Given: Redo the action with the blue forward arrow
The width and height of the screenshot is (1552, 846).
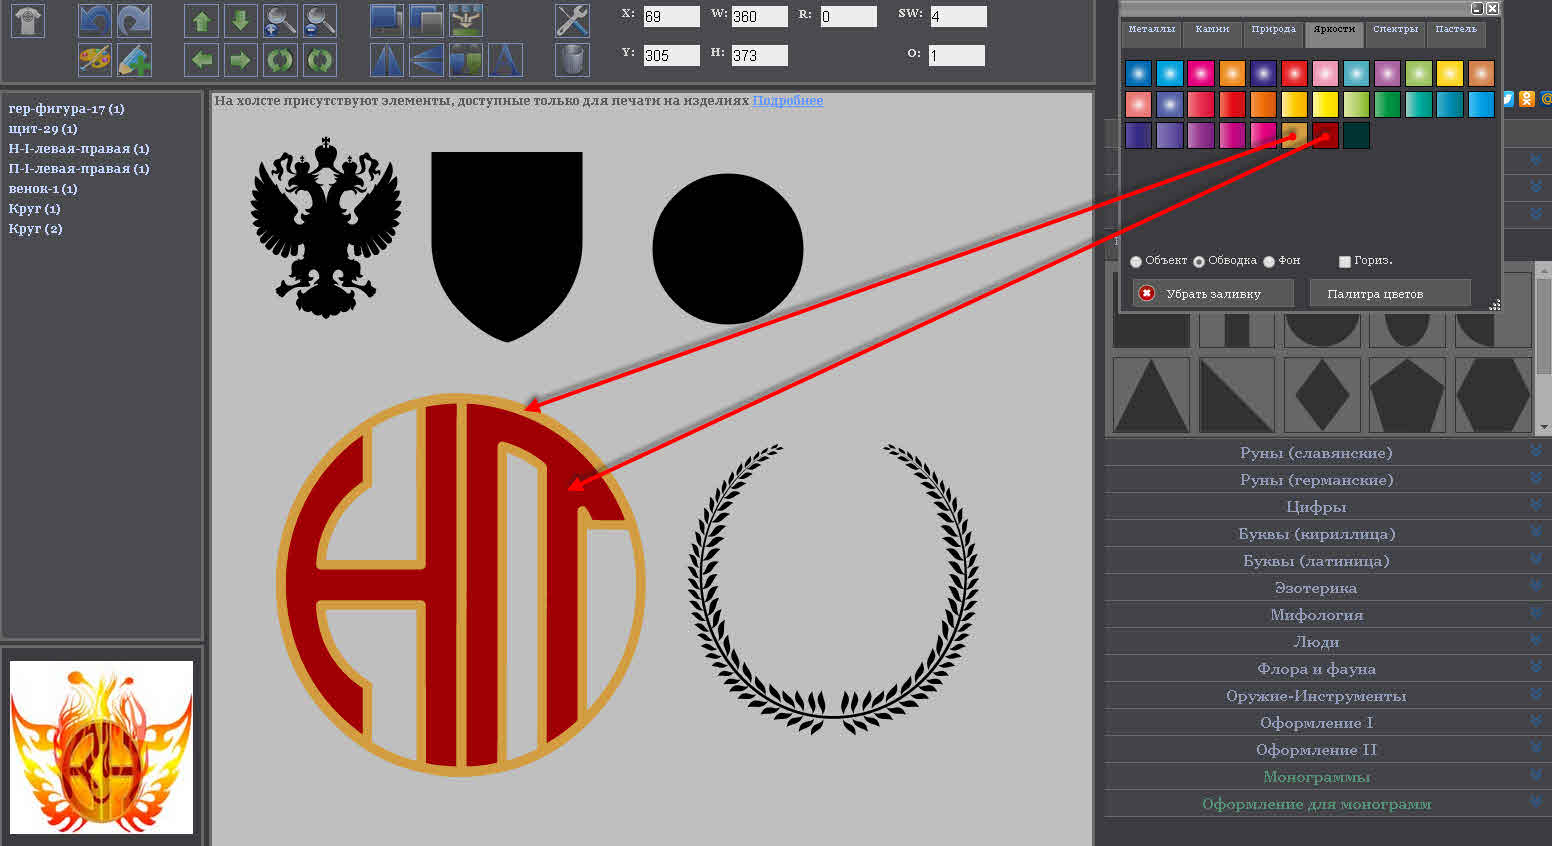Looking at the screenshot, I should point(134,20).
